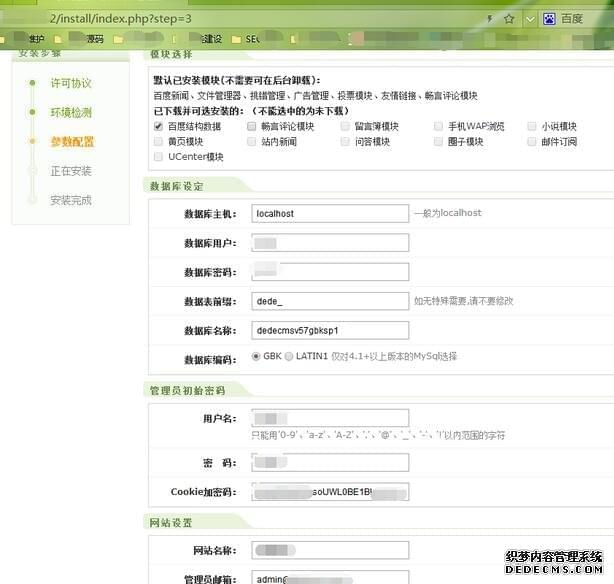614x584 pixels.
Task: Click the URL text install/index.php?step=3
Action: 121,18
